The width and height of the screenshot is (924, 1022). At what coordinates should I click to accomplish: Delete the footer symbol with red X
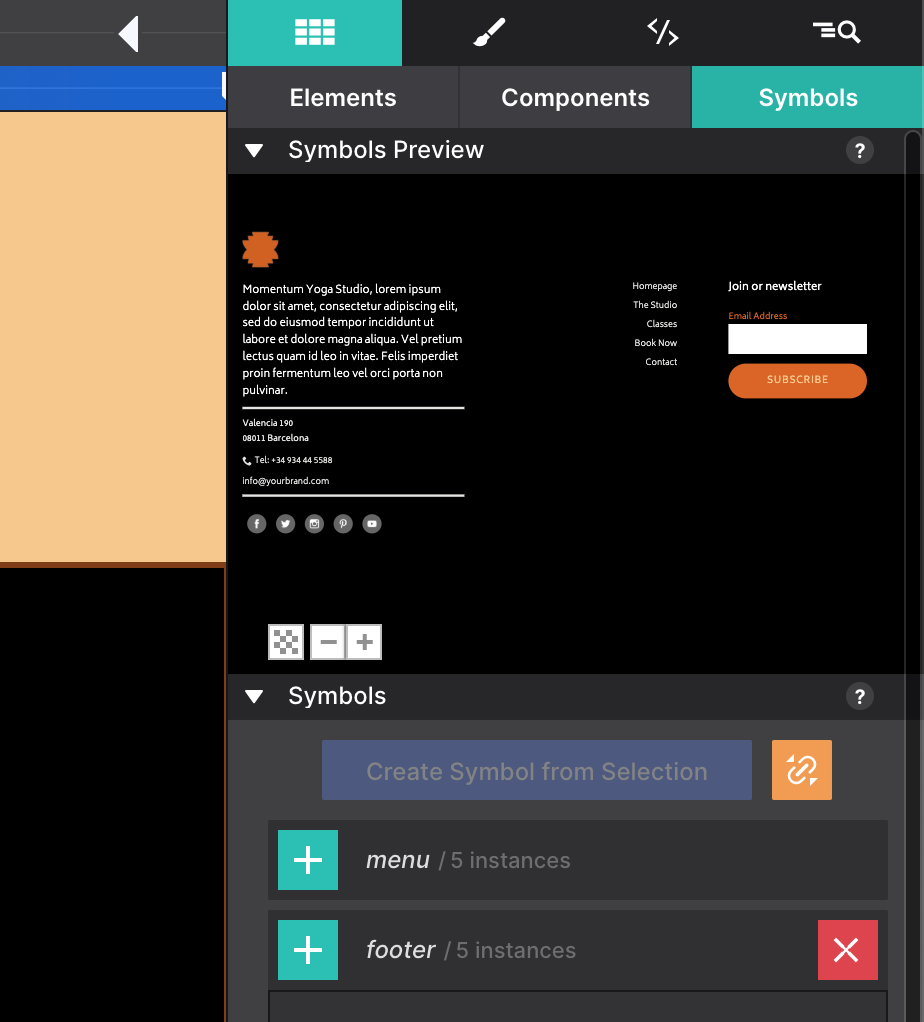[x=848, y=950]
